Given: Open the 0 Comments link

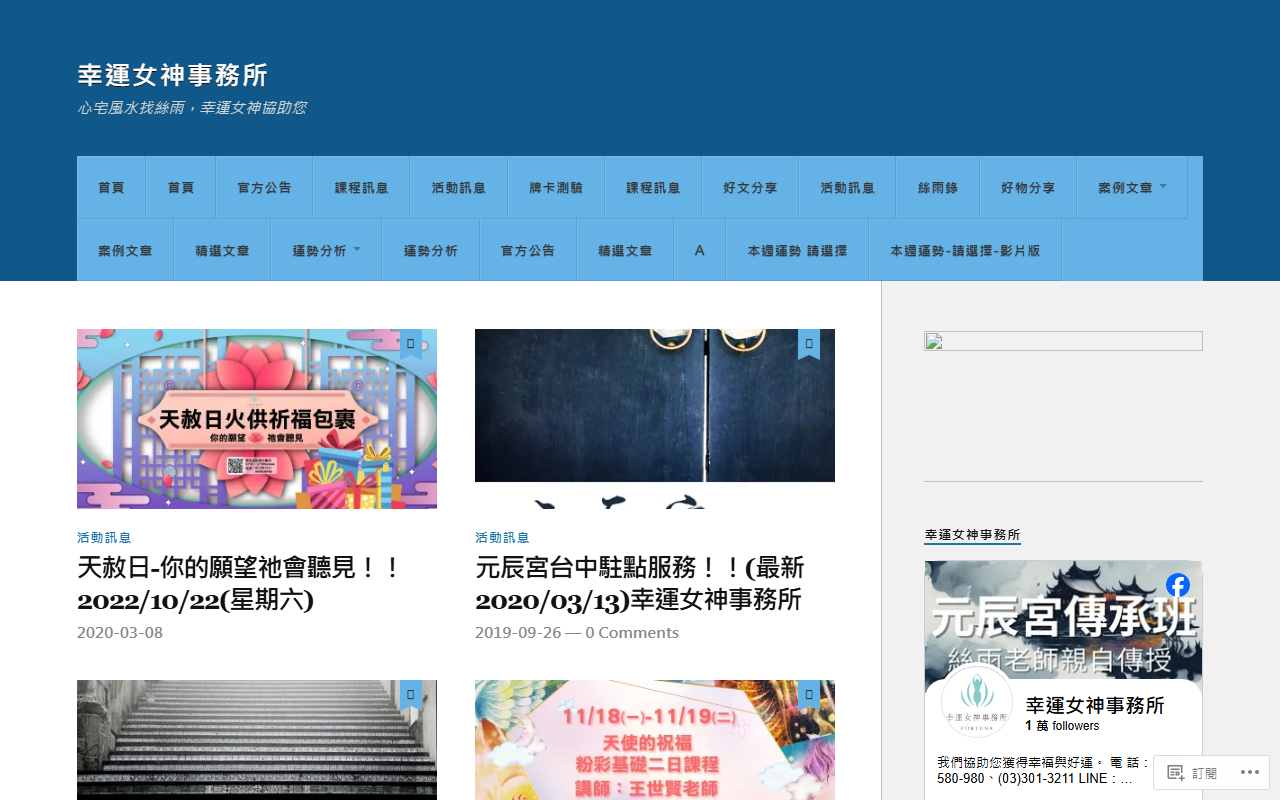Looking at the screenshot, I should click(x=632, y=633).
